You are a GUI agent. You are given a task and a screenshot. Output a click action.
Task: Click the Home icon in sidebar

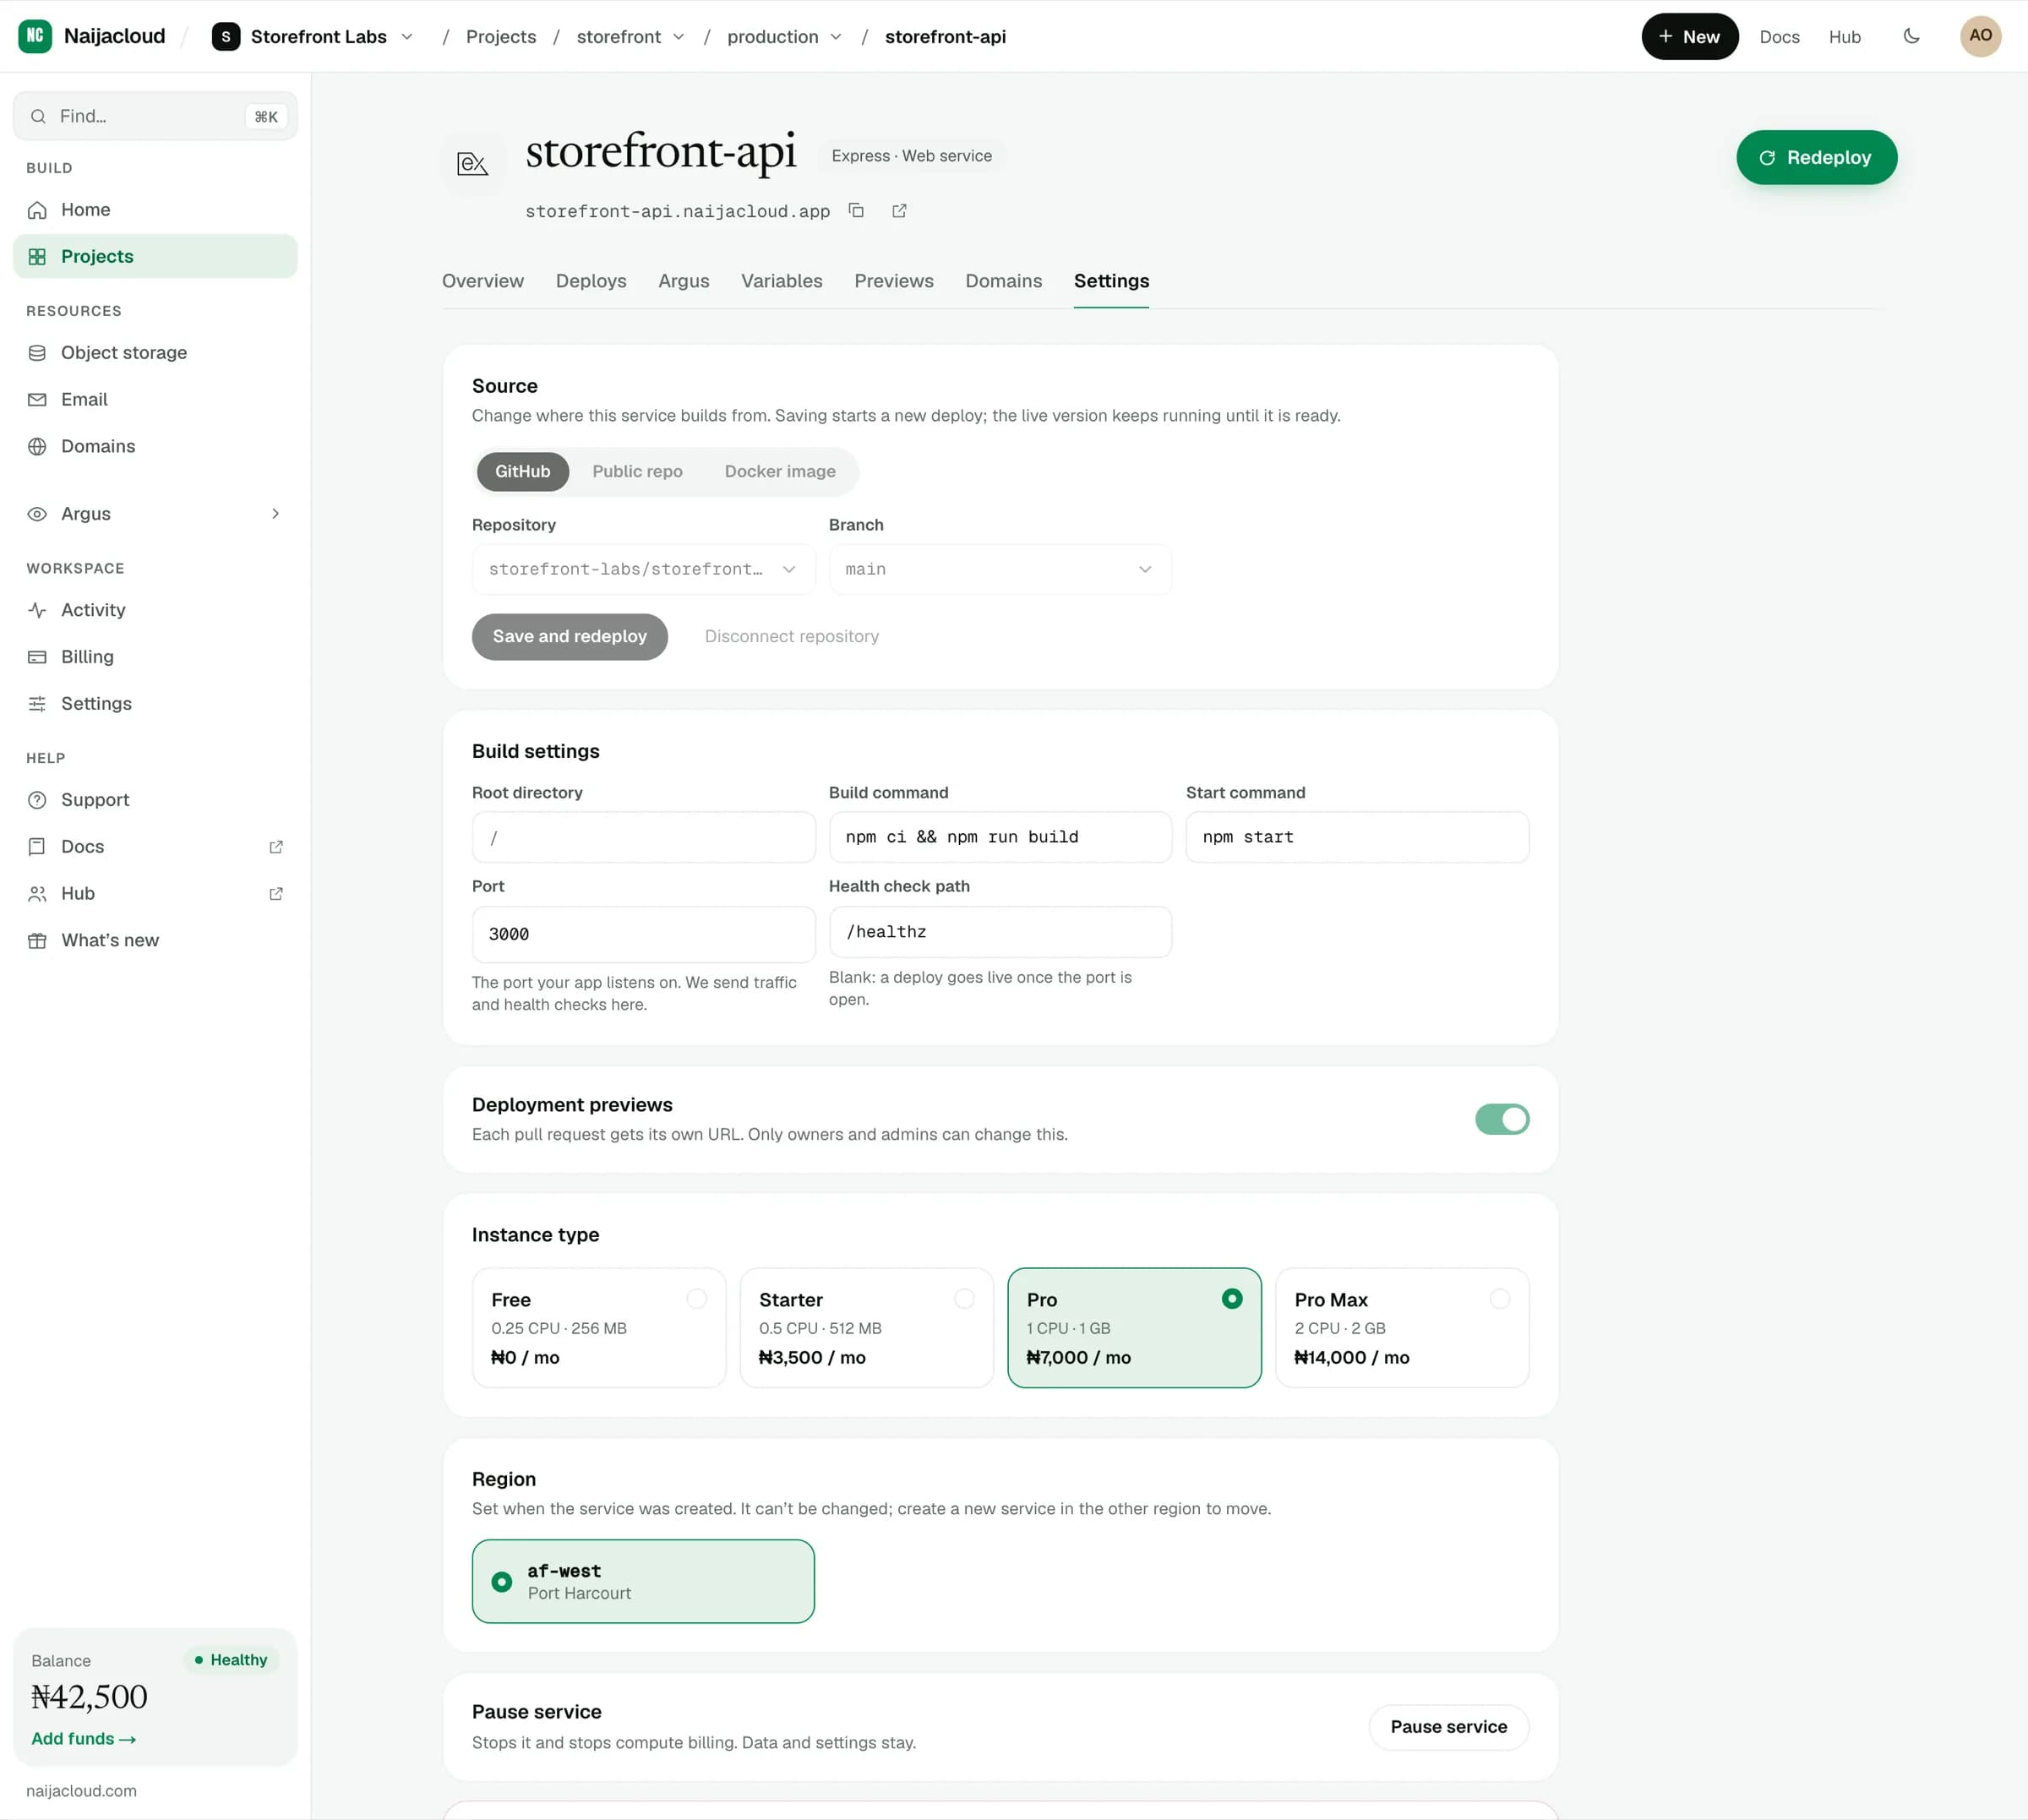(x=37, y=210)
